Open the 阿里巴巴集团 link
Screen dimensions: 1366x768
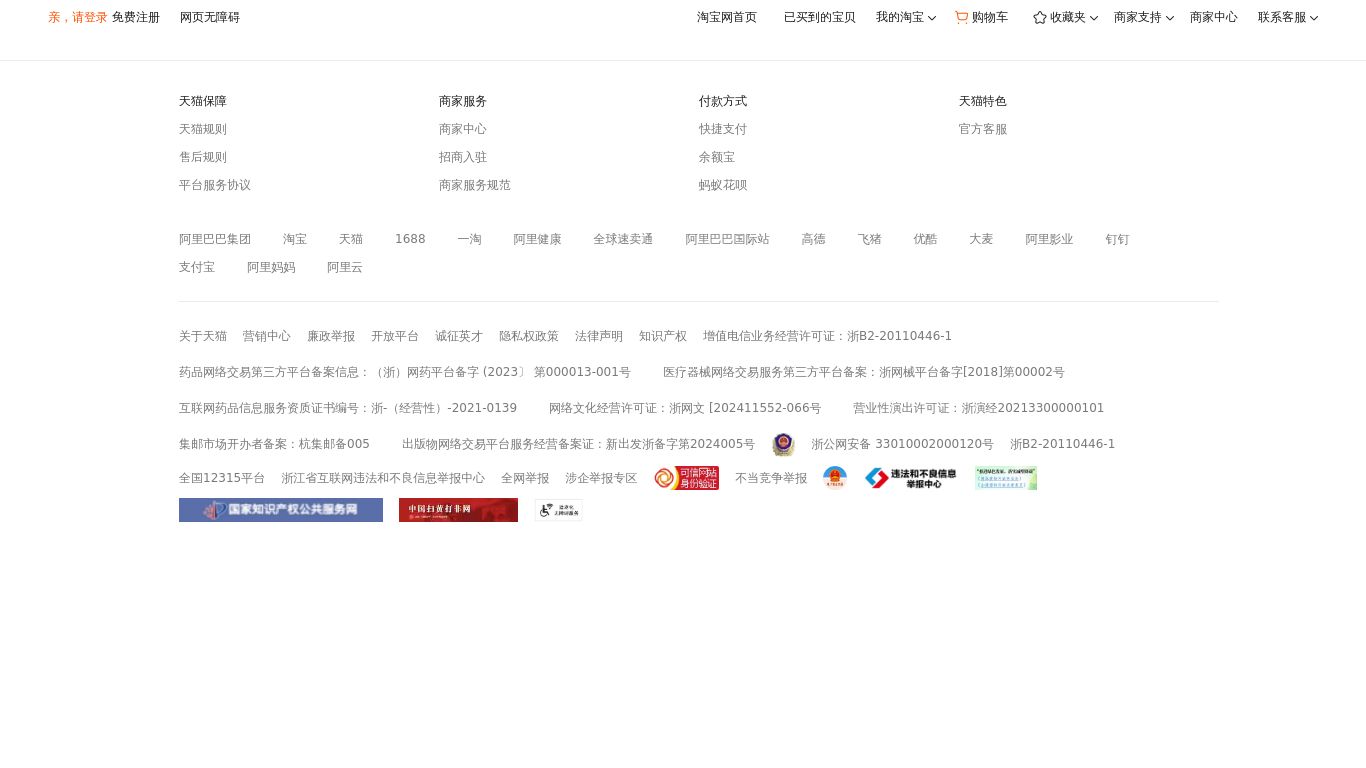coord(215,239)
